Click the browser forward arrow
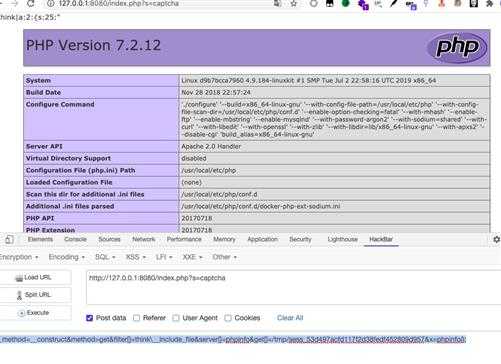 pyautogui.click(x=14, y=3)
